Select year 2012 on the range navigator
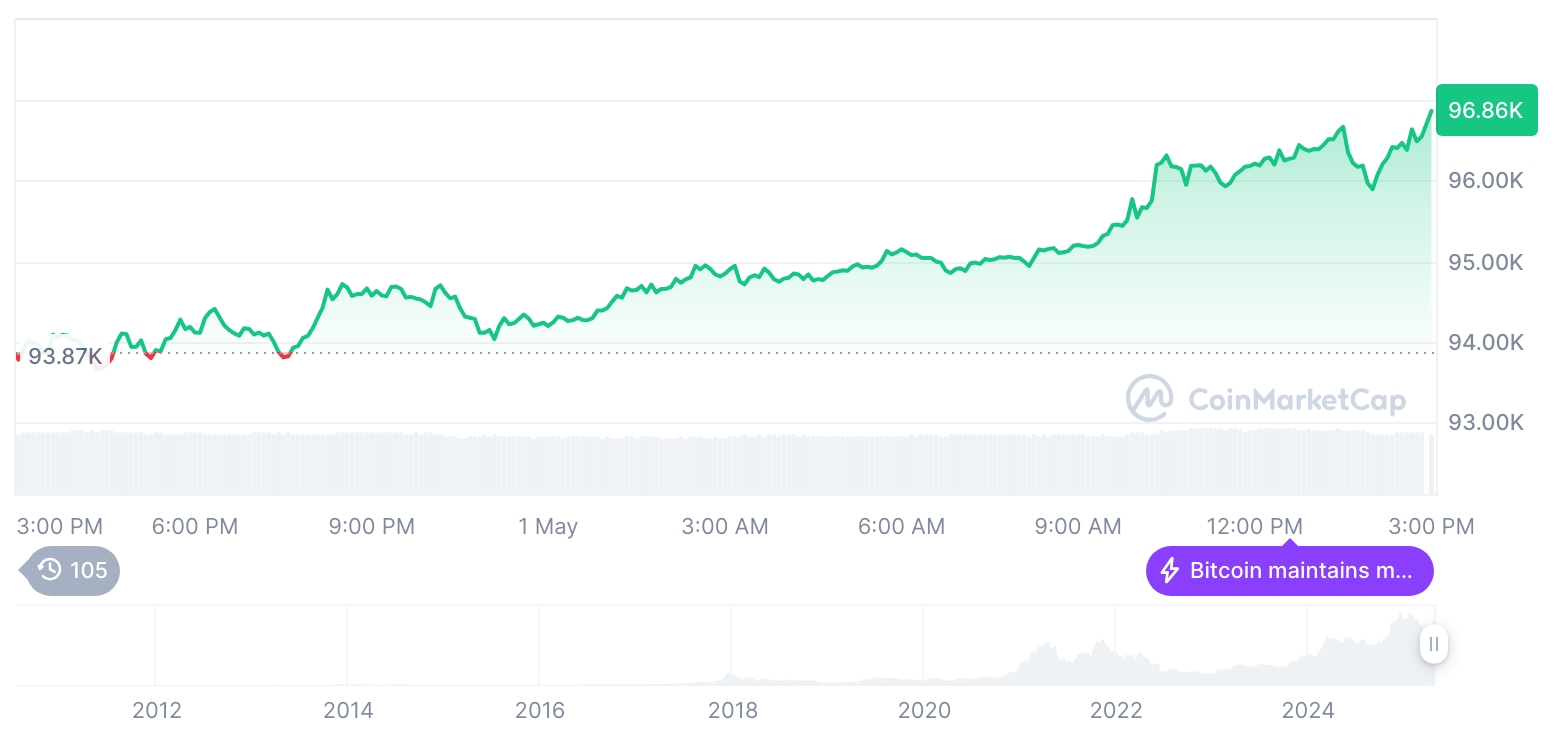 click(x=157, y=711)
